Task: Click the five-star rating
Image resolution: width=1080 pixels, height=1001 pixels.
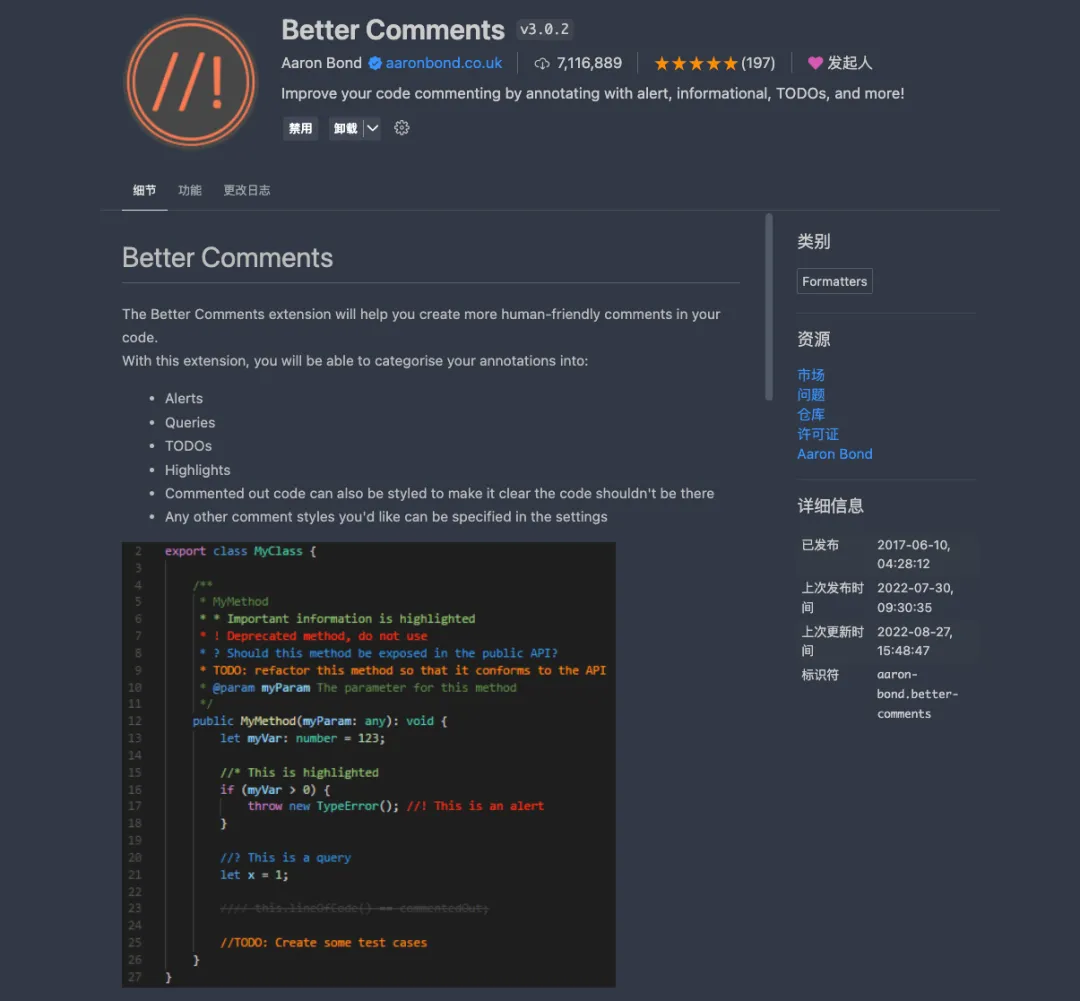Action: coord(695,63)
